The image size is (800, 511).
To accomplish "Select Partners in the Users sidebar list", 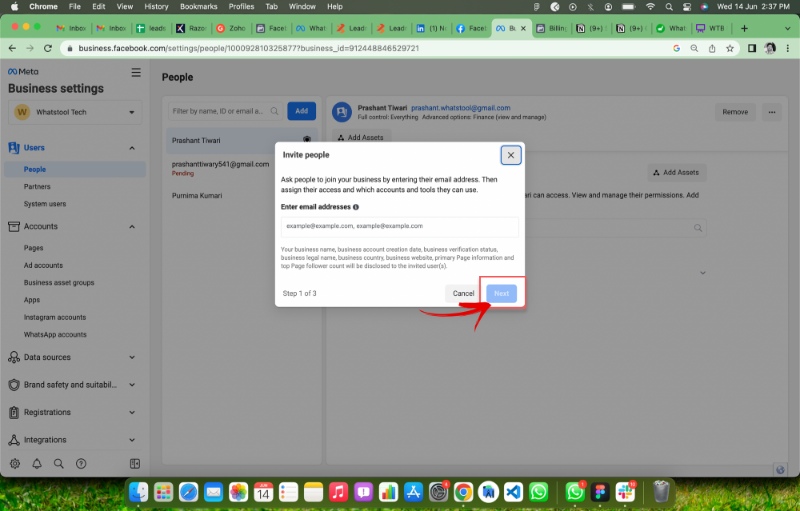I will (x=37, y=187).
